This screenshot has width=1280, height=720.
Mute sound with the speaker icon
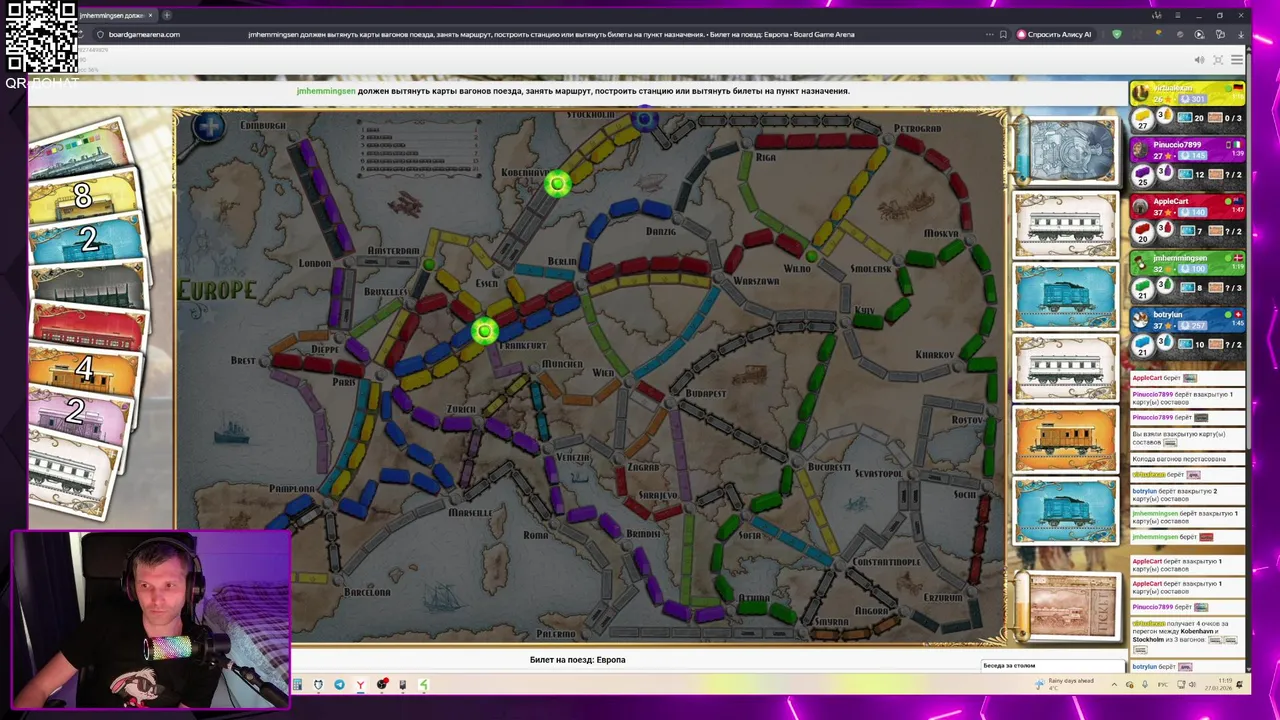[1199, 60]
